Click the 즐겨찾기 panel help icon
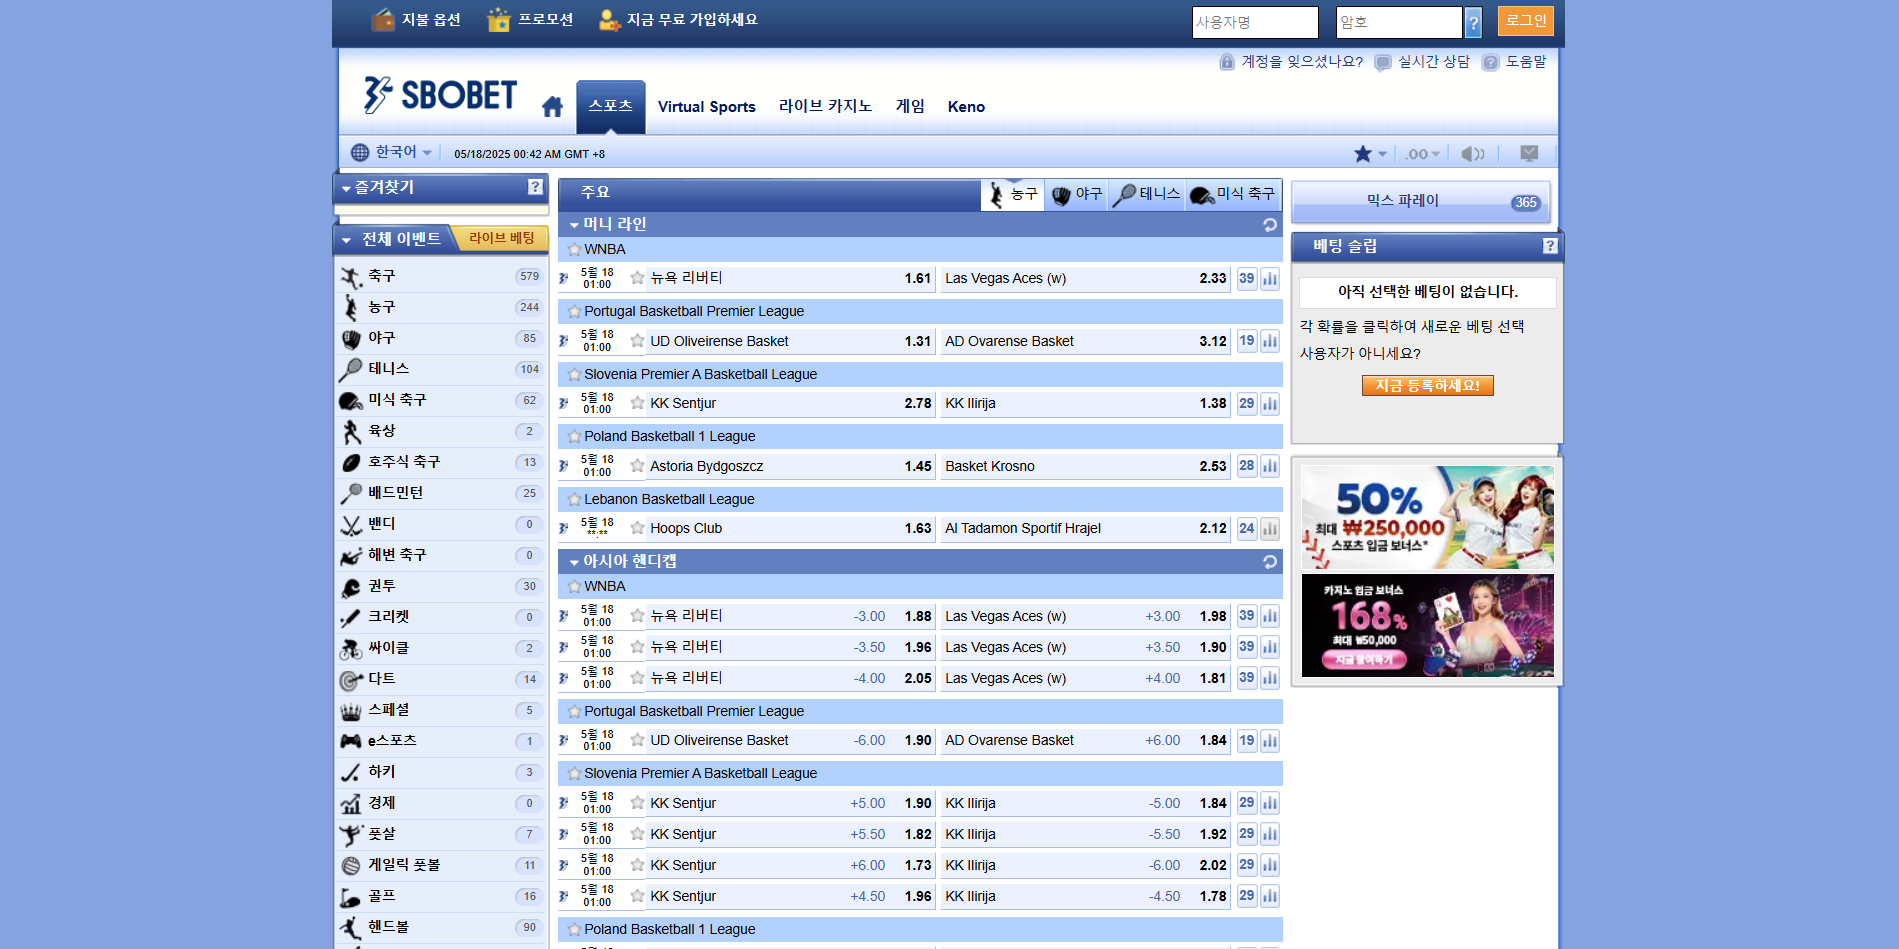The image size is (1899, 949). (535, 187)
